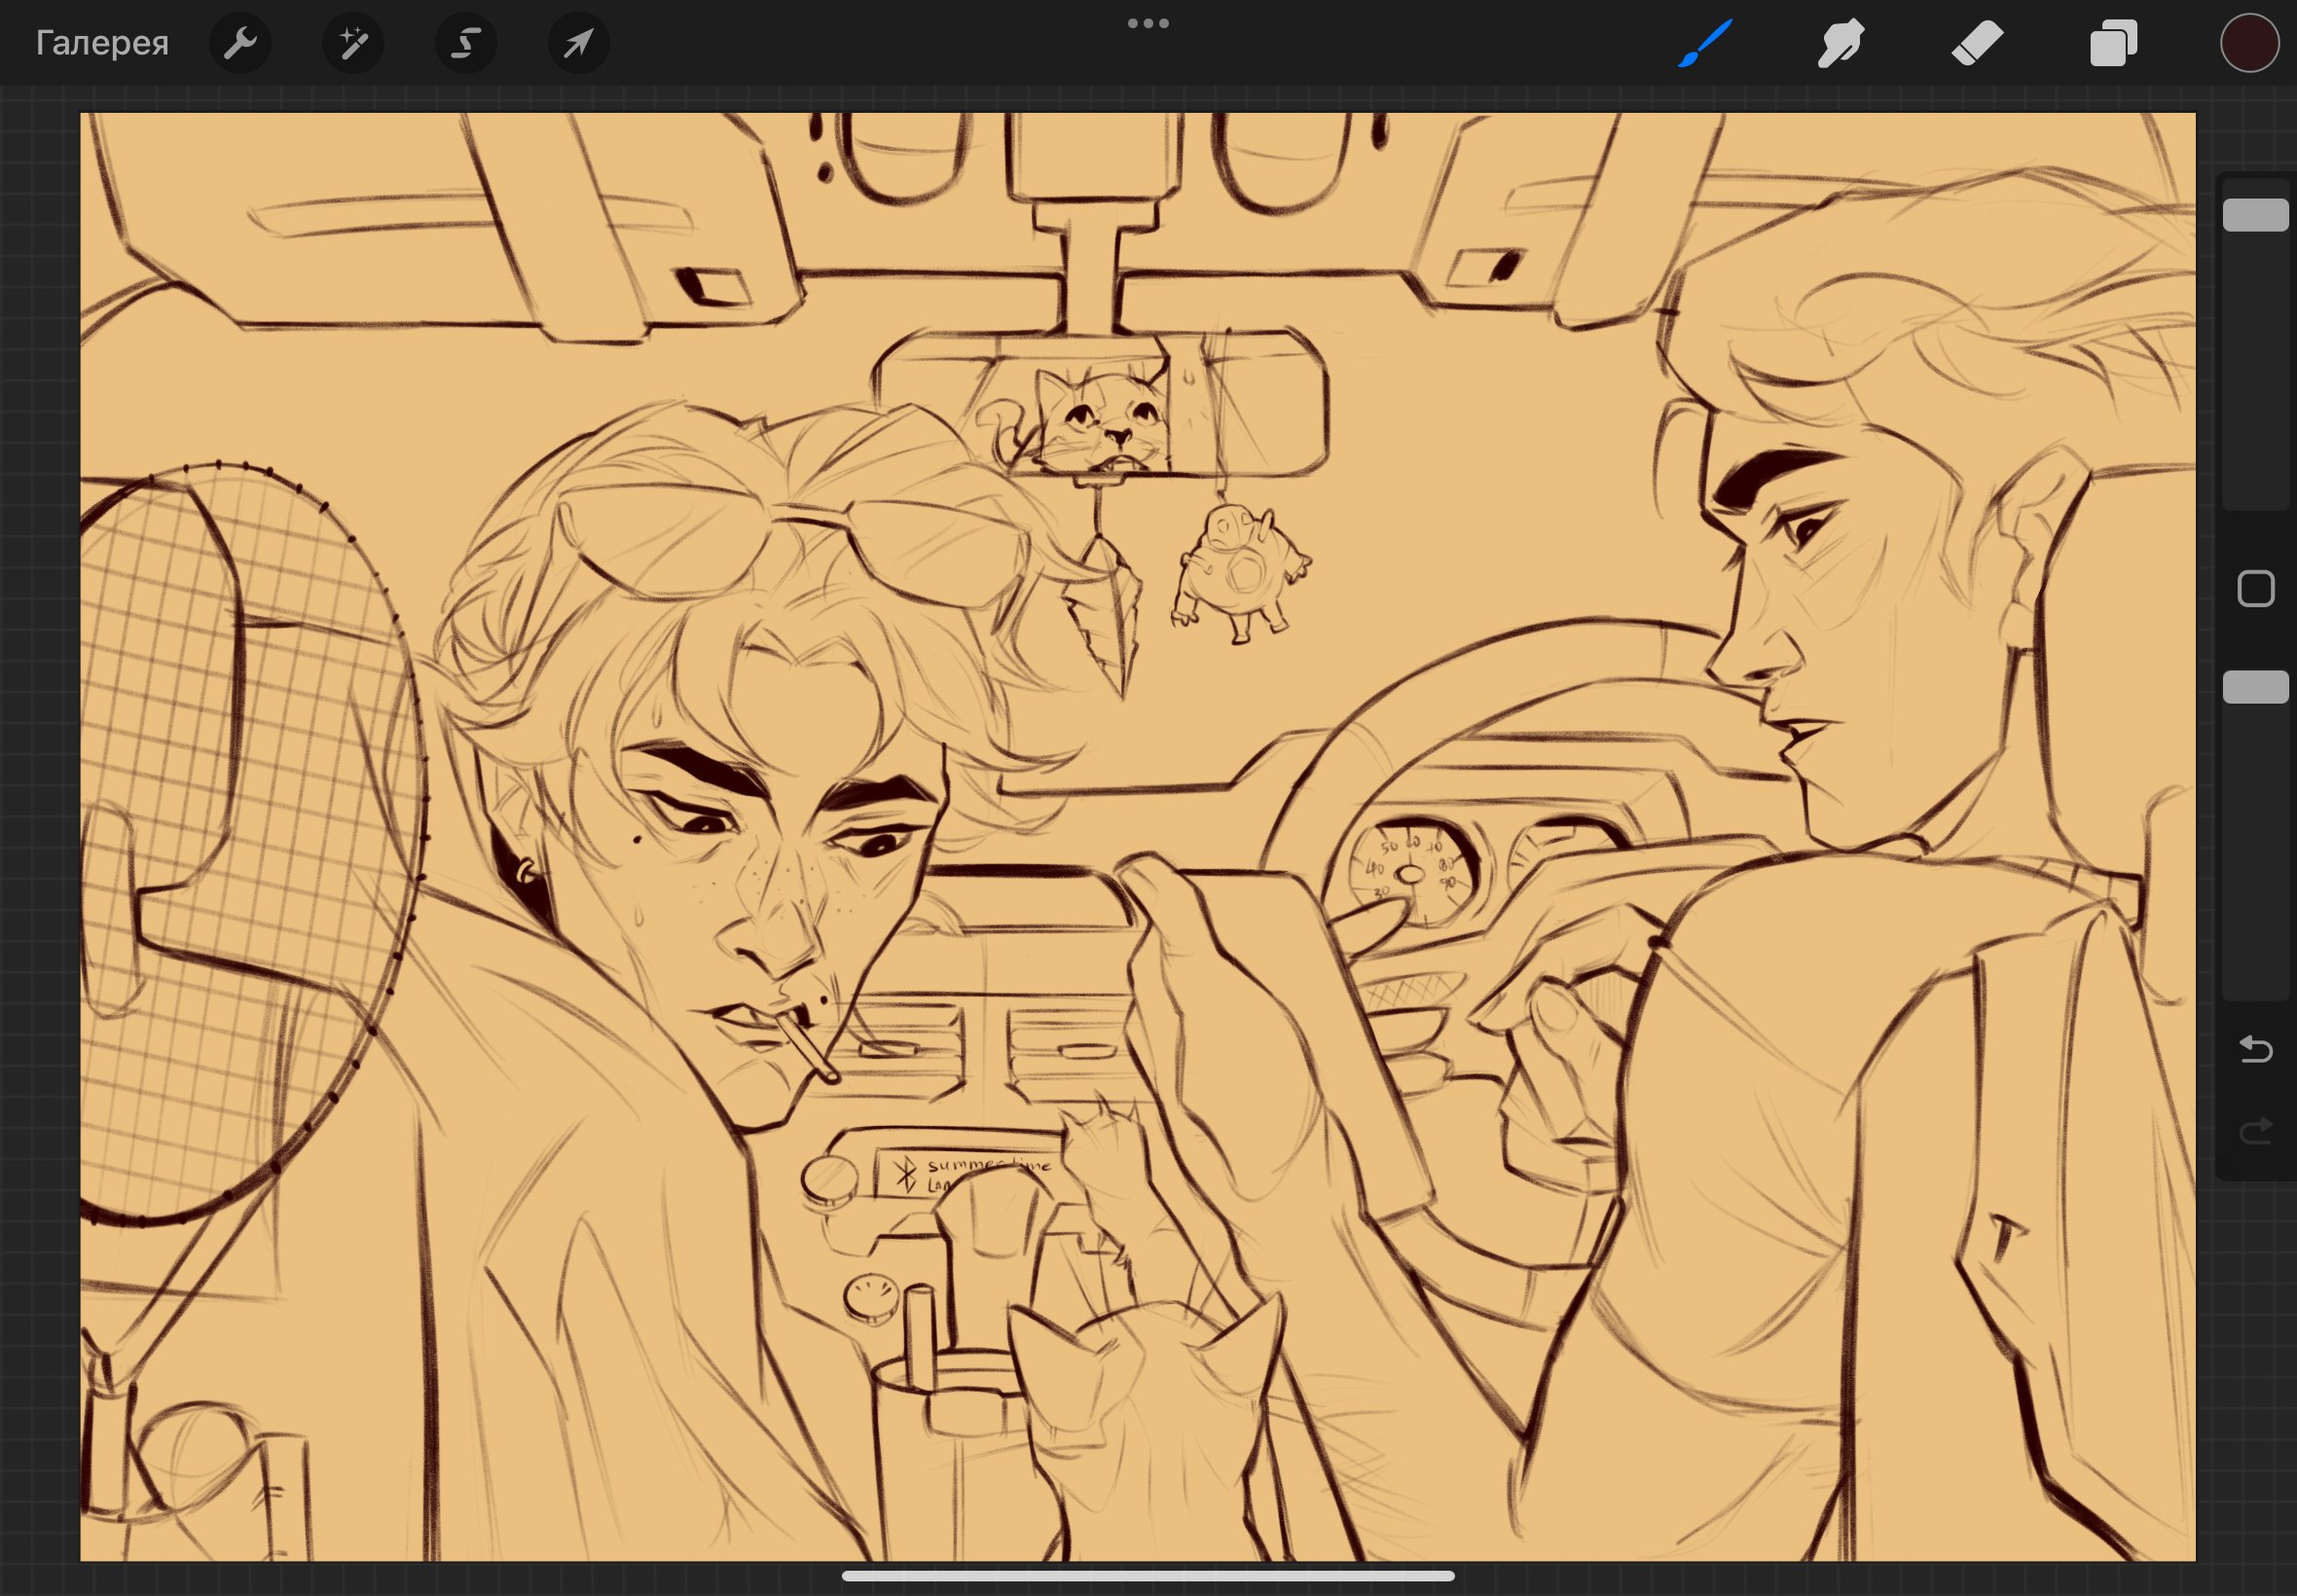Viewport: 2297px width, 1596px height.
Task: Open the Adjustments magic wand menu
Action: click(353, 43)
